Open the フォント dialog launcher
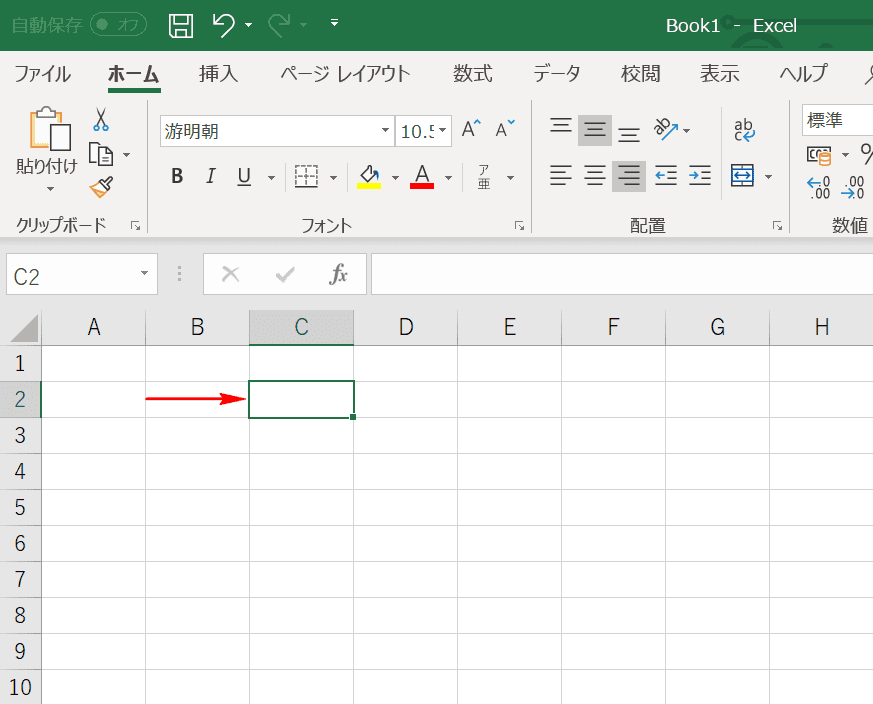873x704 pixels. coord(519,226)
